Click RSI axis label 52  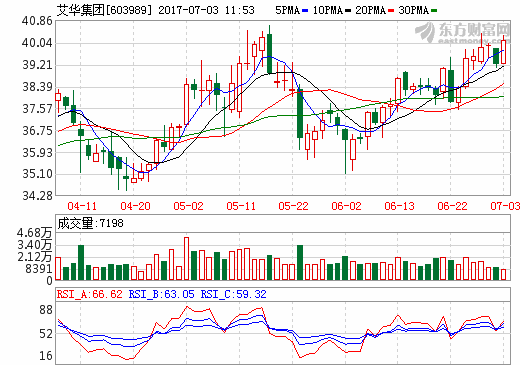(46, 334)
